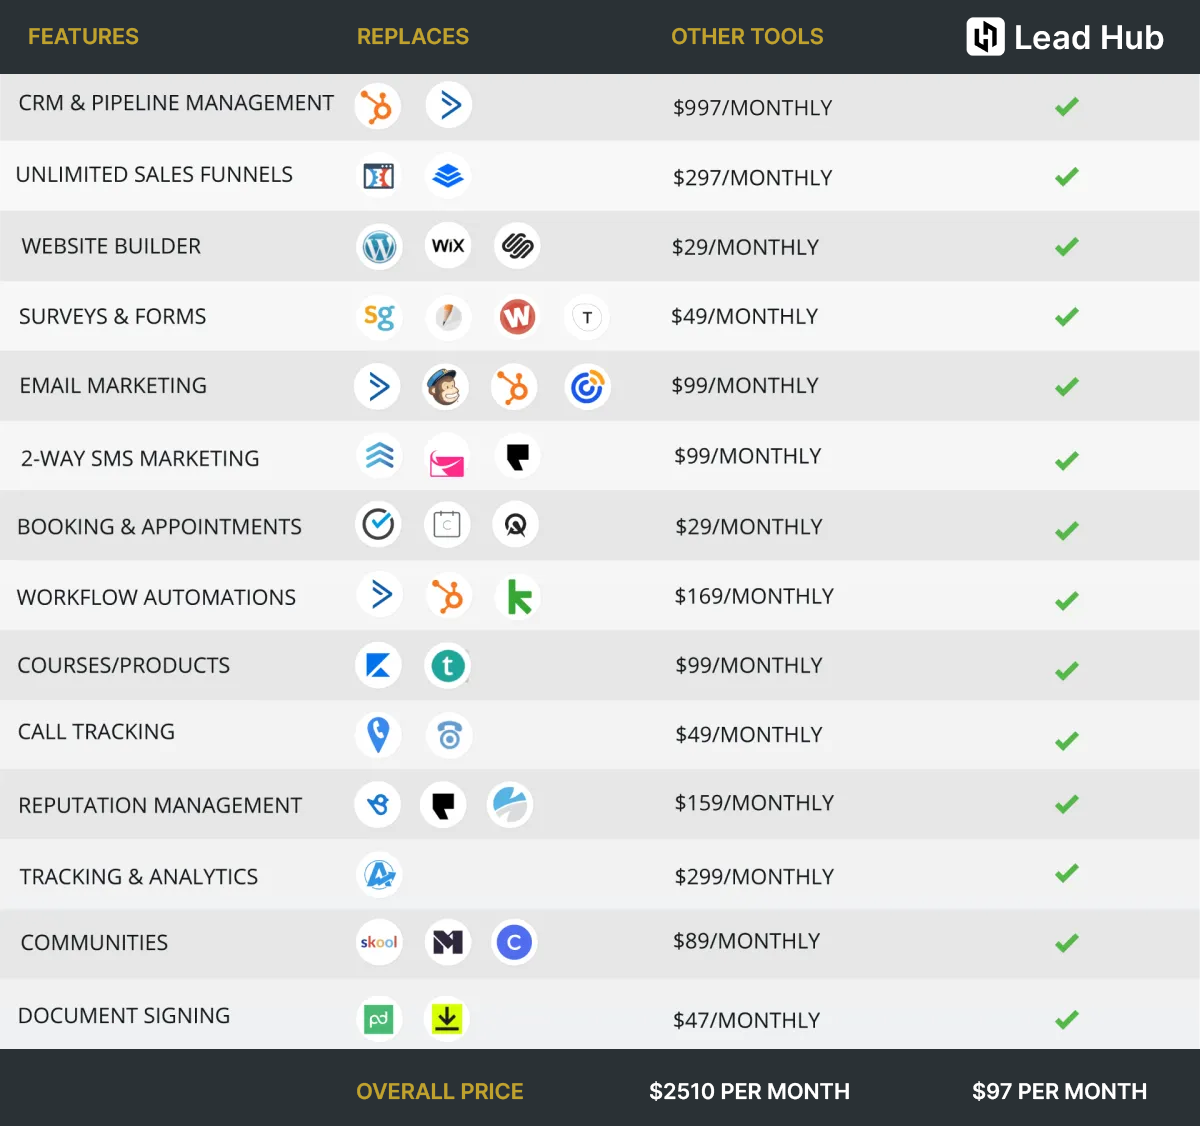Click the Constant Contact circular blue icon
Image resolution: width=1200 pixels, height=1126 pixels.
pyautogui.click(x=587, y=387)
